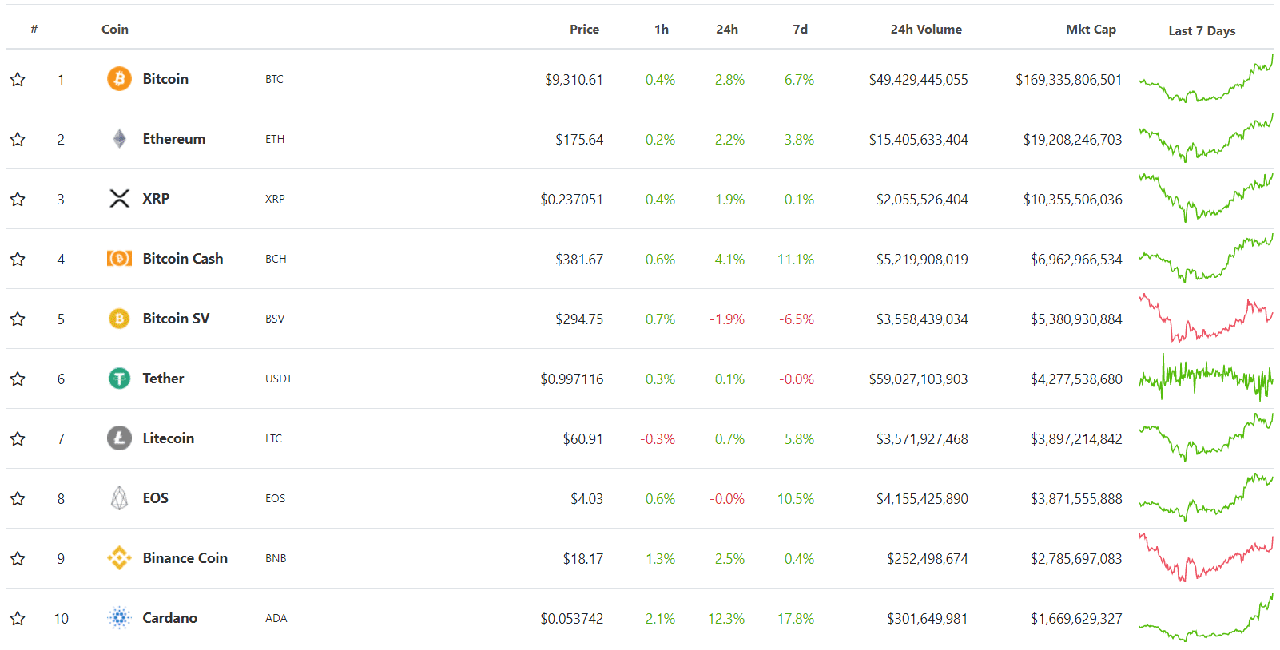Sort the table by Coin header
This screenshot has height=650, width=1280.
point(115,29)
